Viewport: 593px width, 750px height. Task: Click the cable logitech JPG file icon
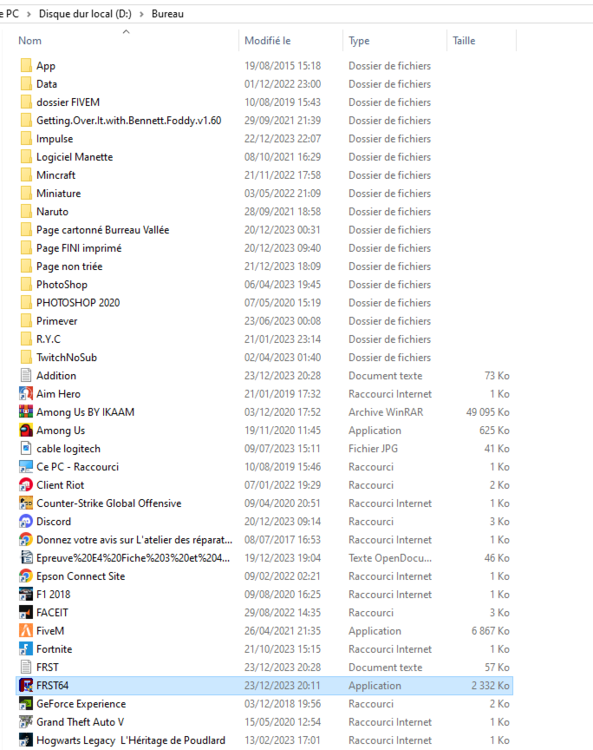pos(26,448)
